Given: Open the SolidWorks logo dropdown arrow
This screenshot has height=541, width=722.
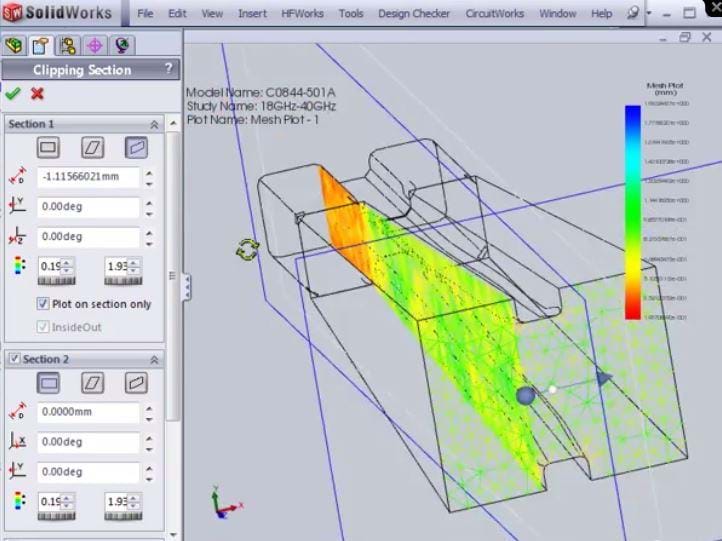Looking at the screenshot, I should click(119, 15).
